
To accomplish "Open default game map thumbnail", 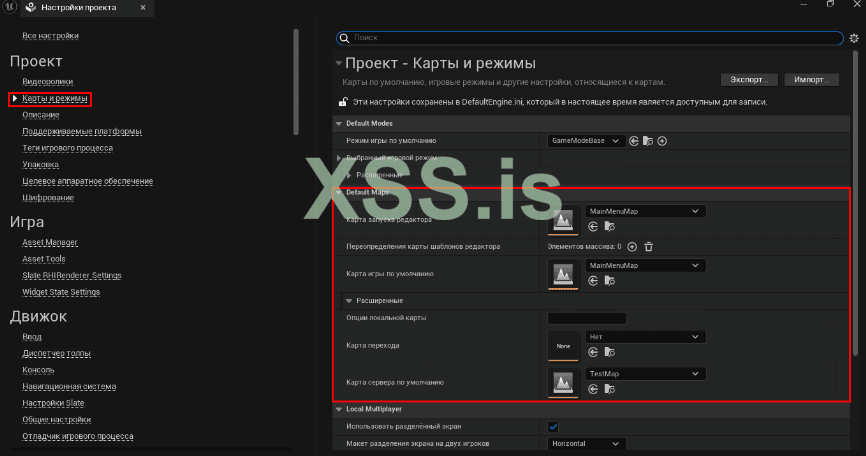I will click(563, 274).
